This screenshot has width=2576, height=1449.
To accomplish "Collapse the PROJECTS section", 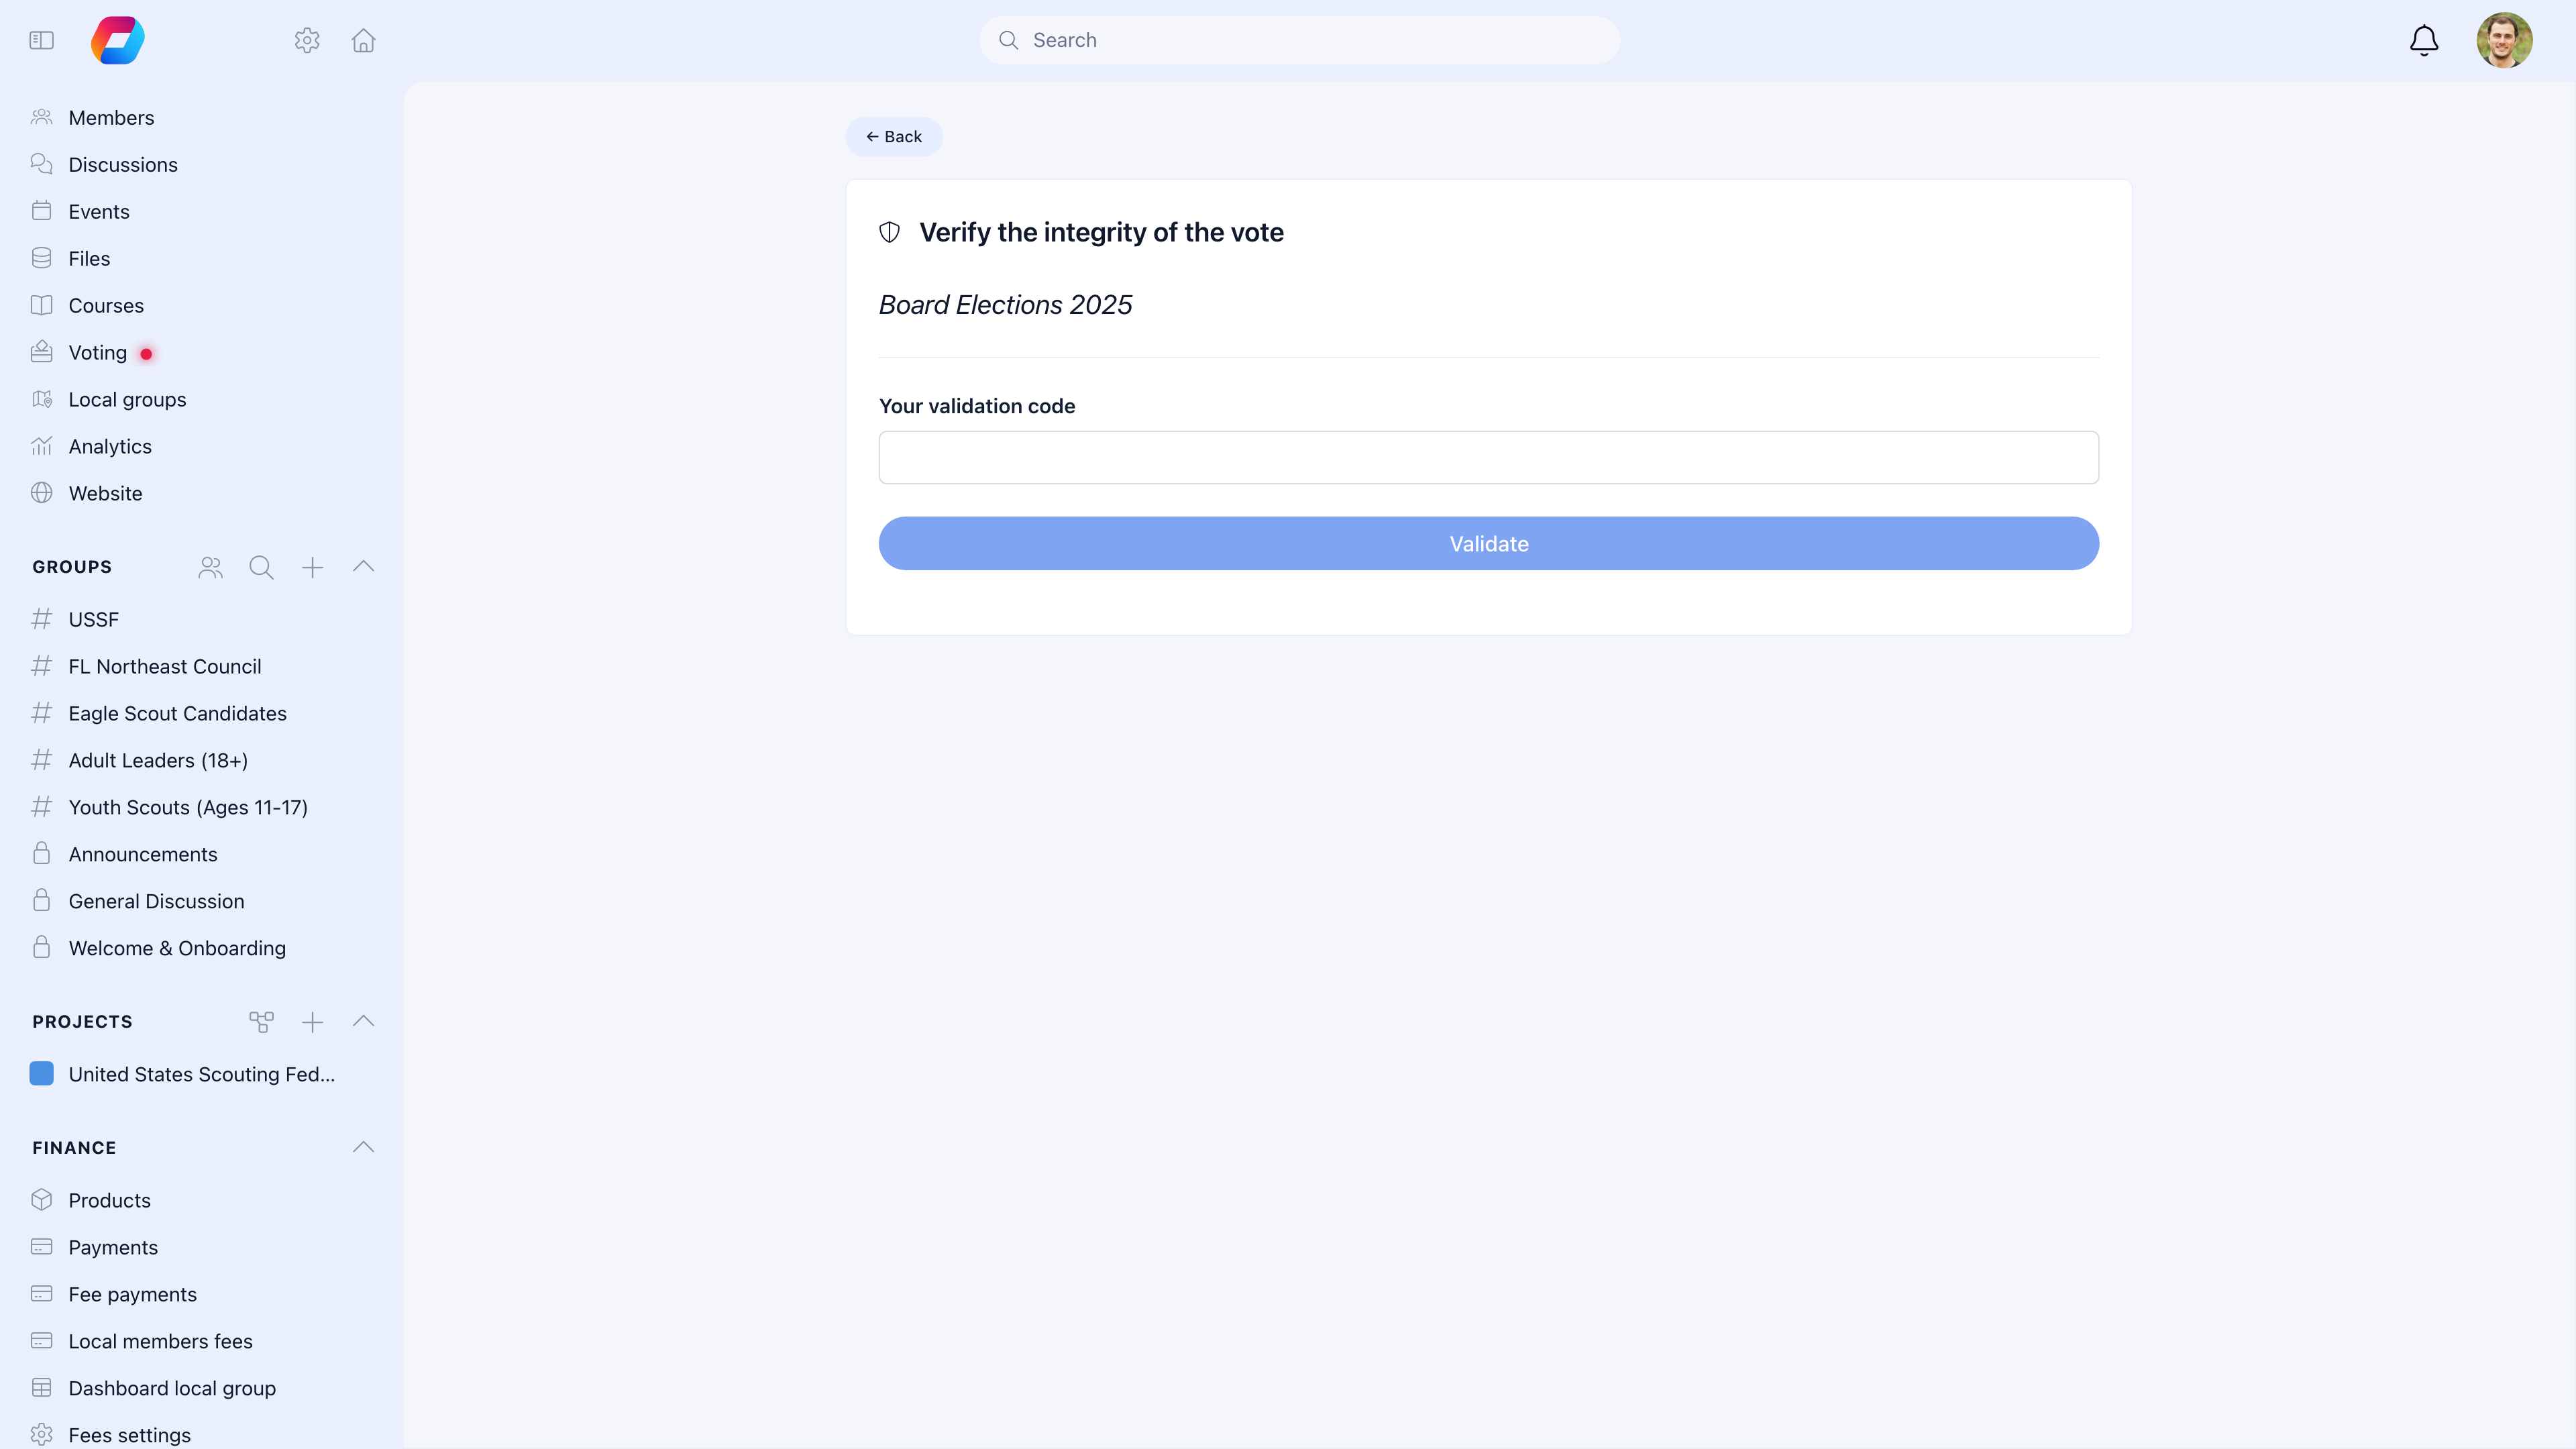I will tap(363, 1021).
